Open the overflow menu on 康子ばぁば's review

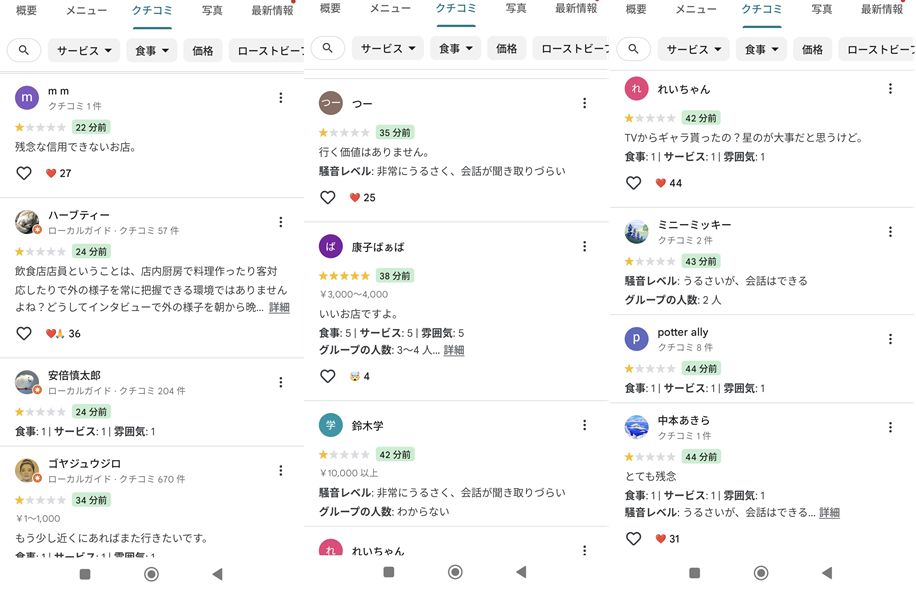[585, 246]
